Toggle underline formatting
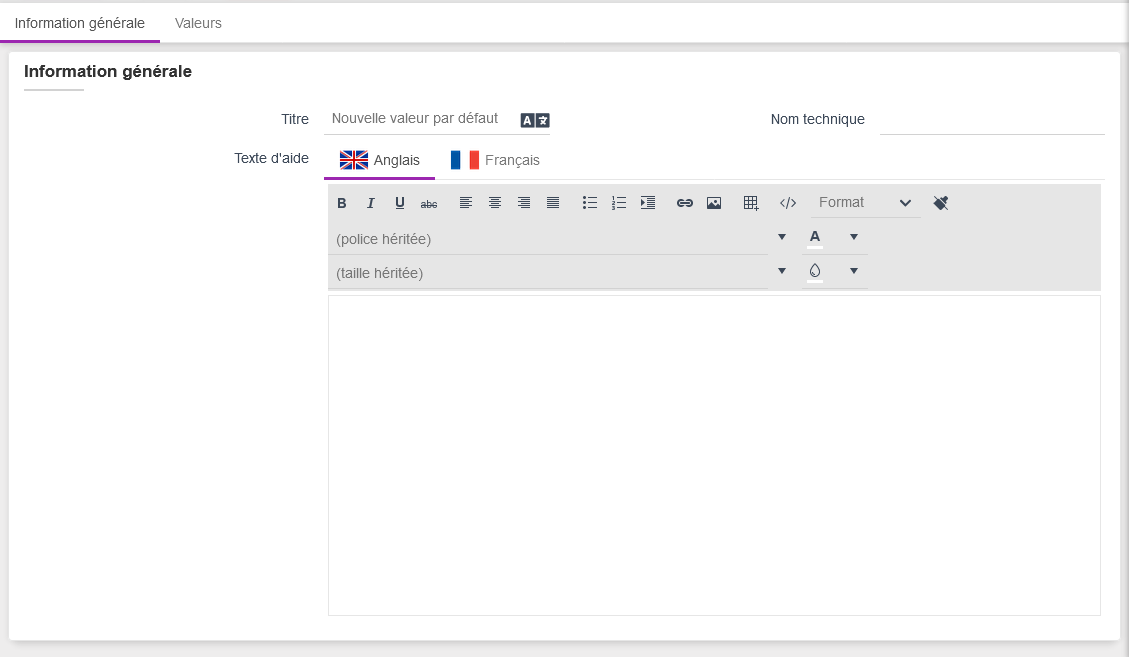Viewport: 1129px width, 657px height. point(400,203)
